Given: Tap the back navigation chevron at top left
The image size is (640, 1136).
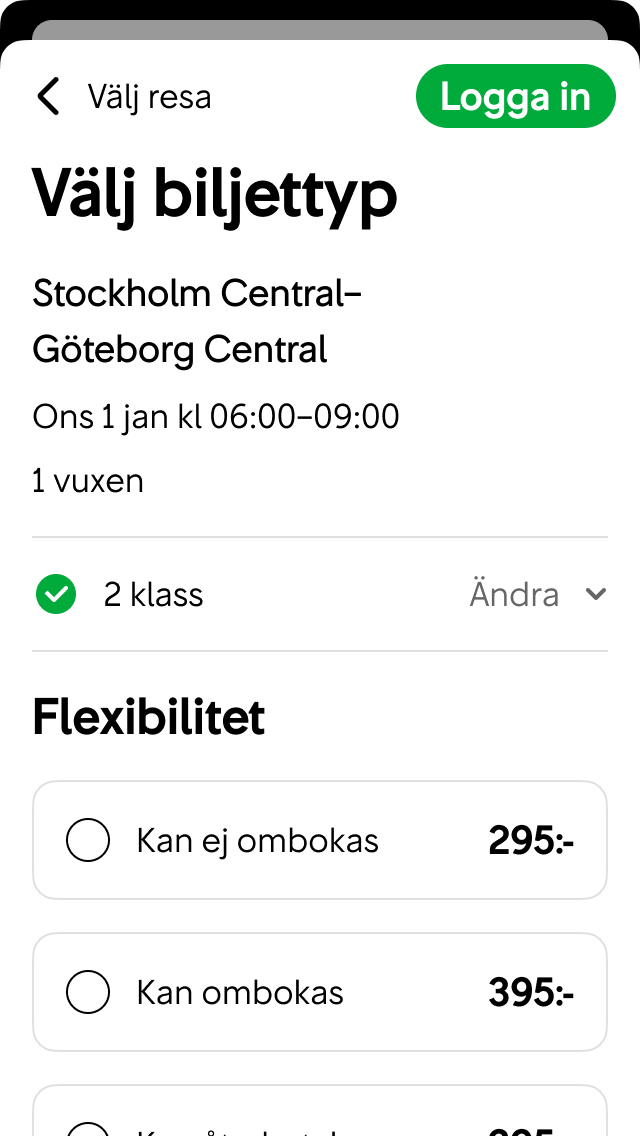Looking at the screenshot, I should (x=48, y=96).
